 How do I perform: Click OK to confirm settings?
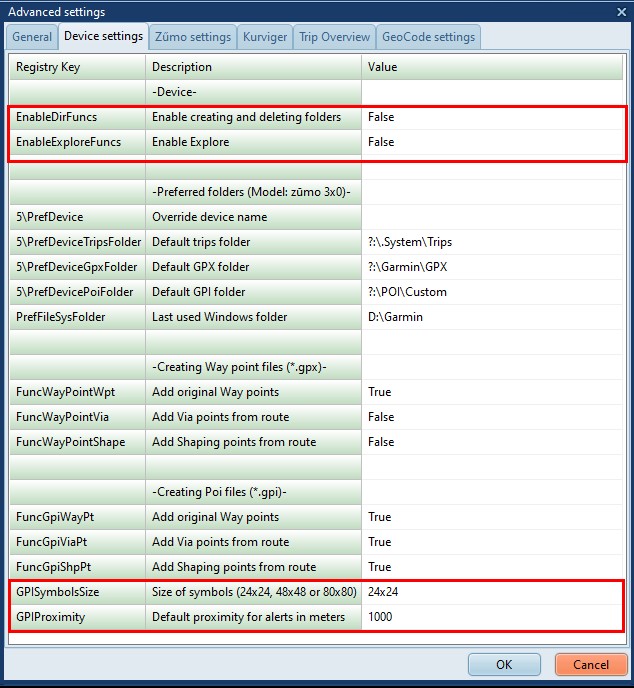click(504, 664)
